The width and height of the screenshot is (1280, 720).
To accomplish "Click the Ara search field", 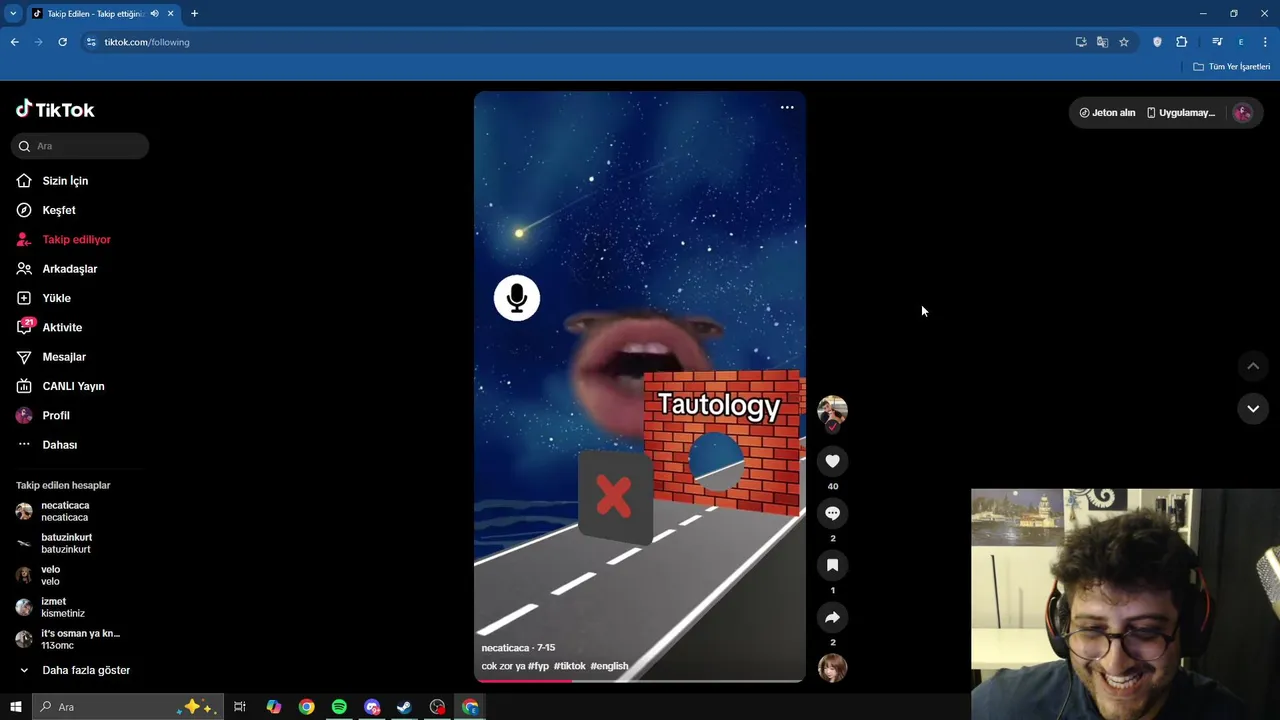I will (x=80, y=146).
